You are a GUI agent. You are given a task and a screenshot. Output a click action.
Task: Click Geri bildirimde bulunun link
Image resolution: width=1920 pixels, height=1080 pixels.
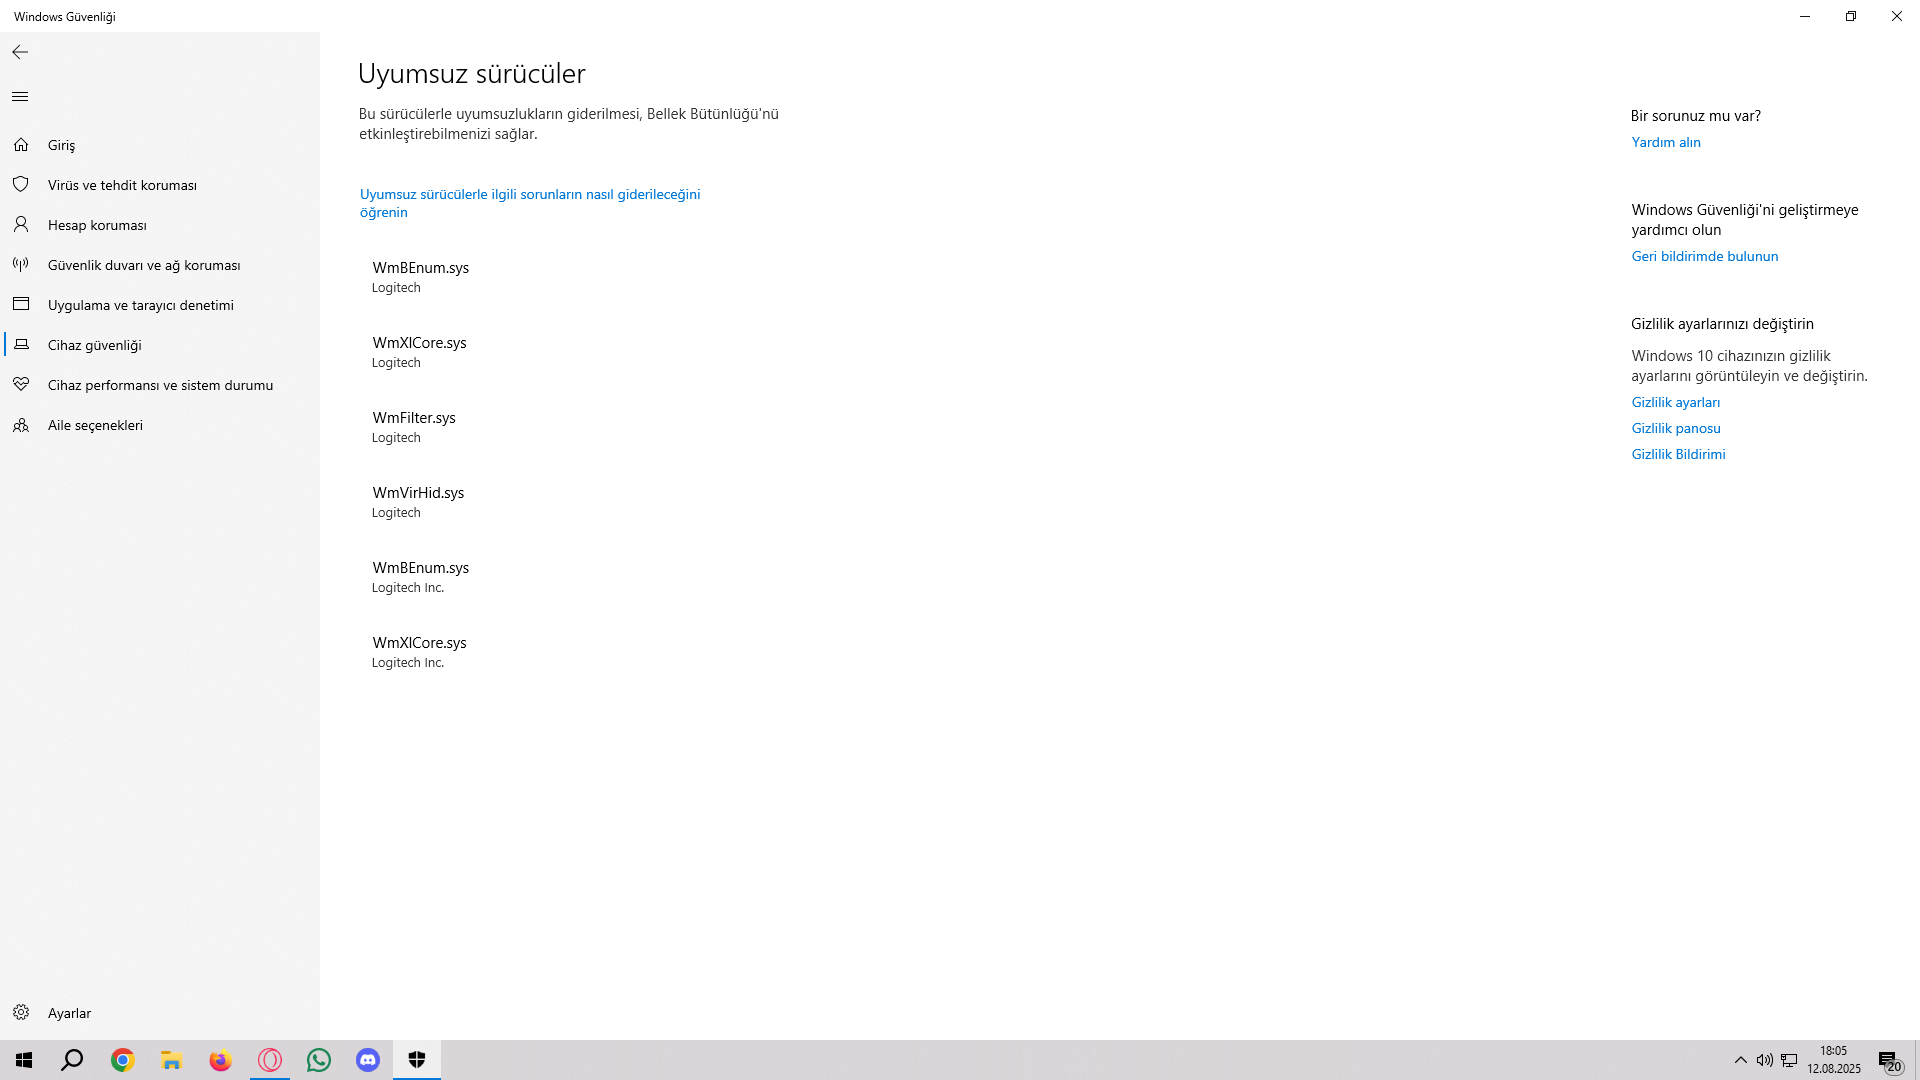click(x=1704, y=256)
